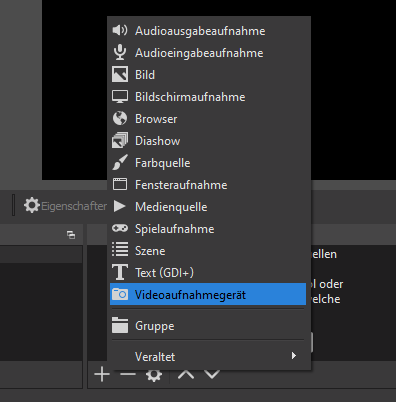Select Bildschirmaufnahme in the source menu
The height and width of the screenshot is (402, 396).
pos(208,97)
